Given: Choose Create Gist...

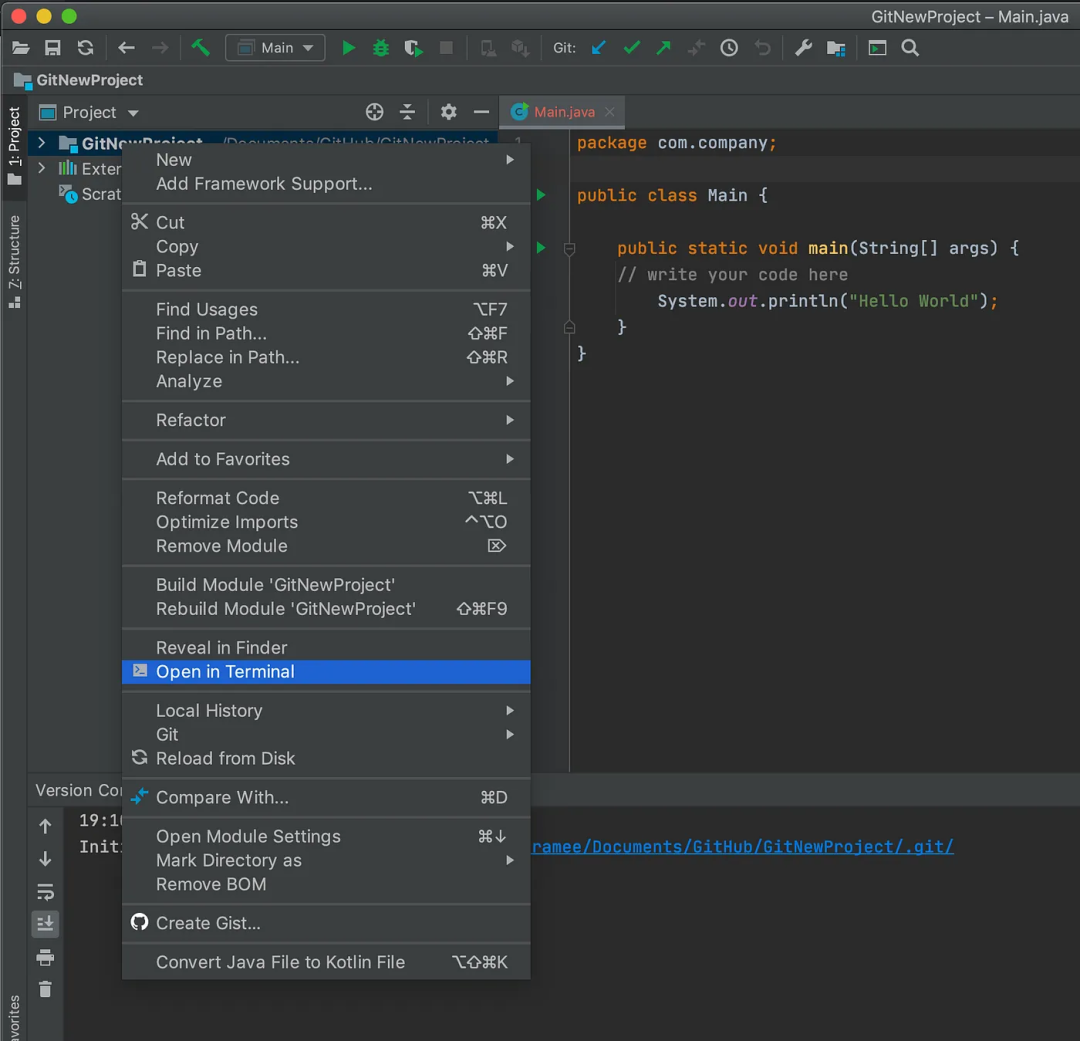Looking at the screenshot, I should pyautogui.click(x=326, y=923).
